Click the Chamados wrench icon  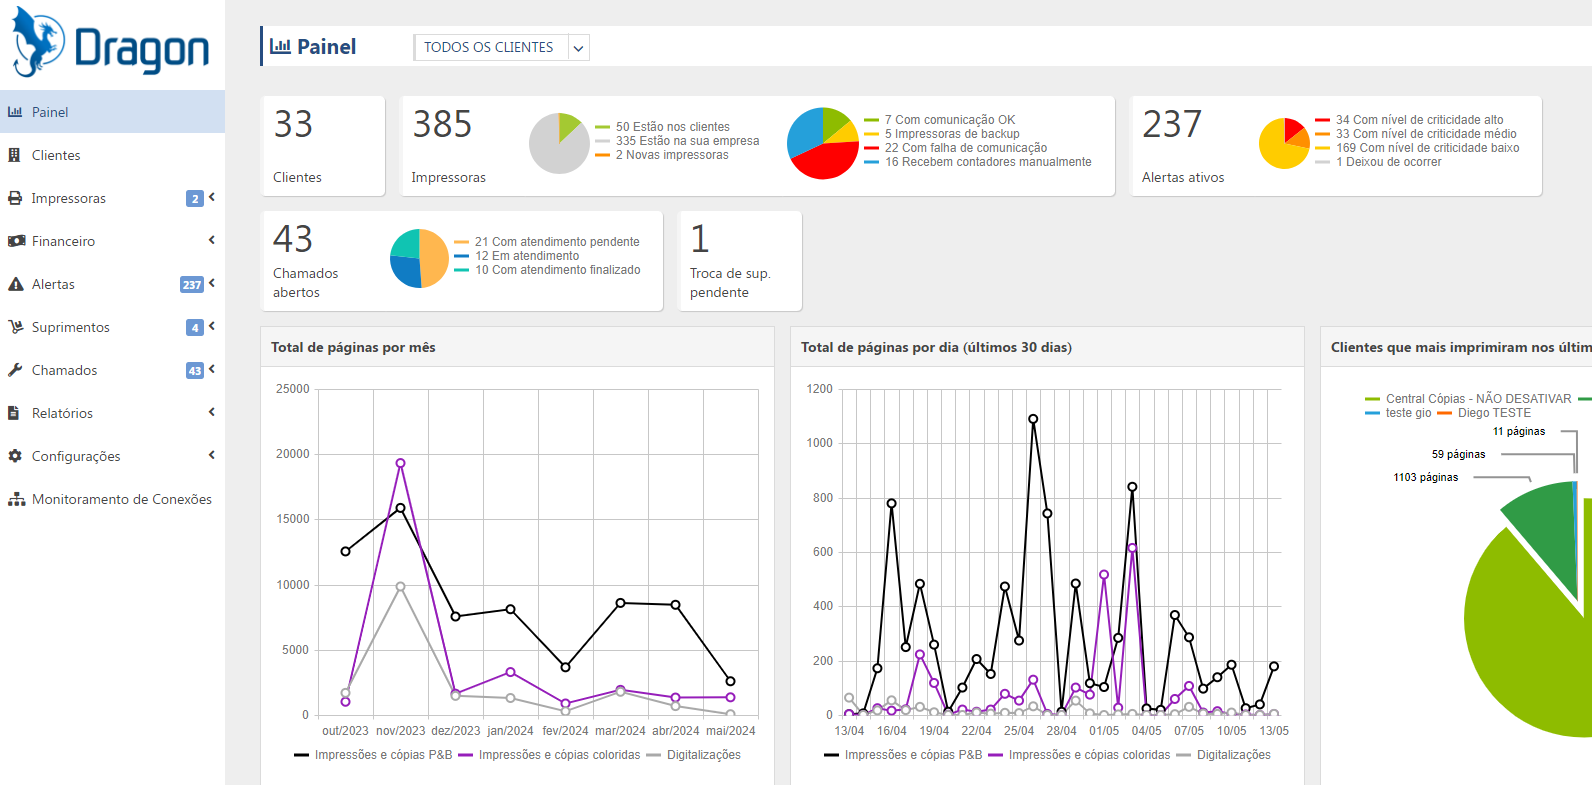click(15, 370)
